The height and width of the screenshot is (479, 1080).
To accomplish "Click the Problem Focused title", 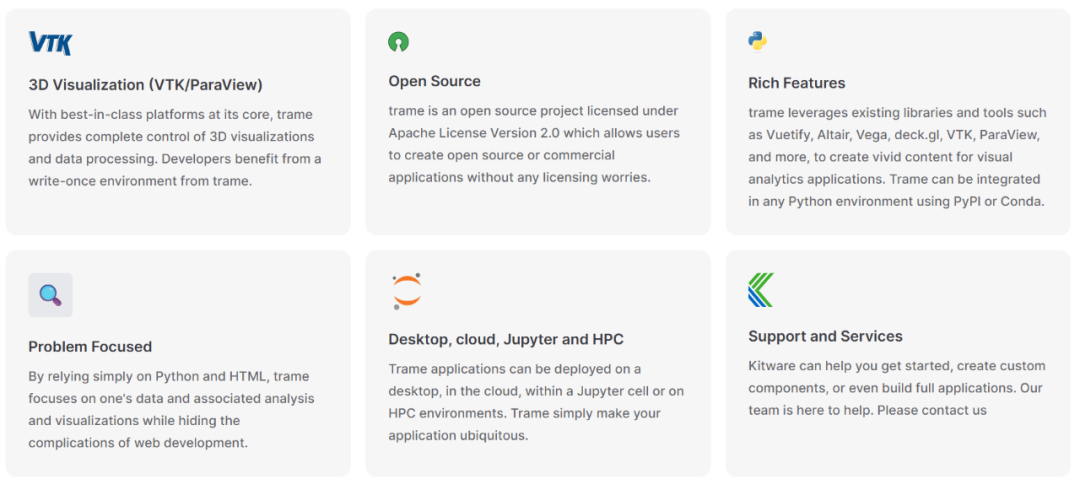I will (90, 347).
